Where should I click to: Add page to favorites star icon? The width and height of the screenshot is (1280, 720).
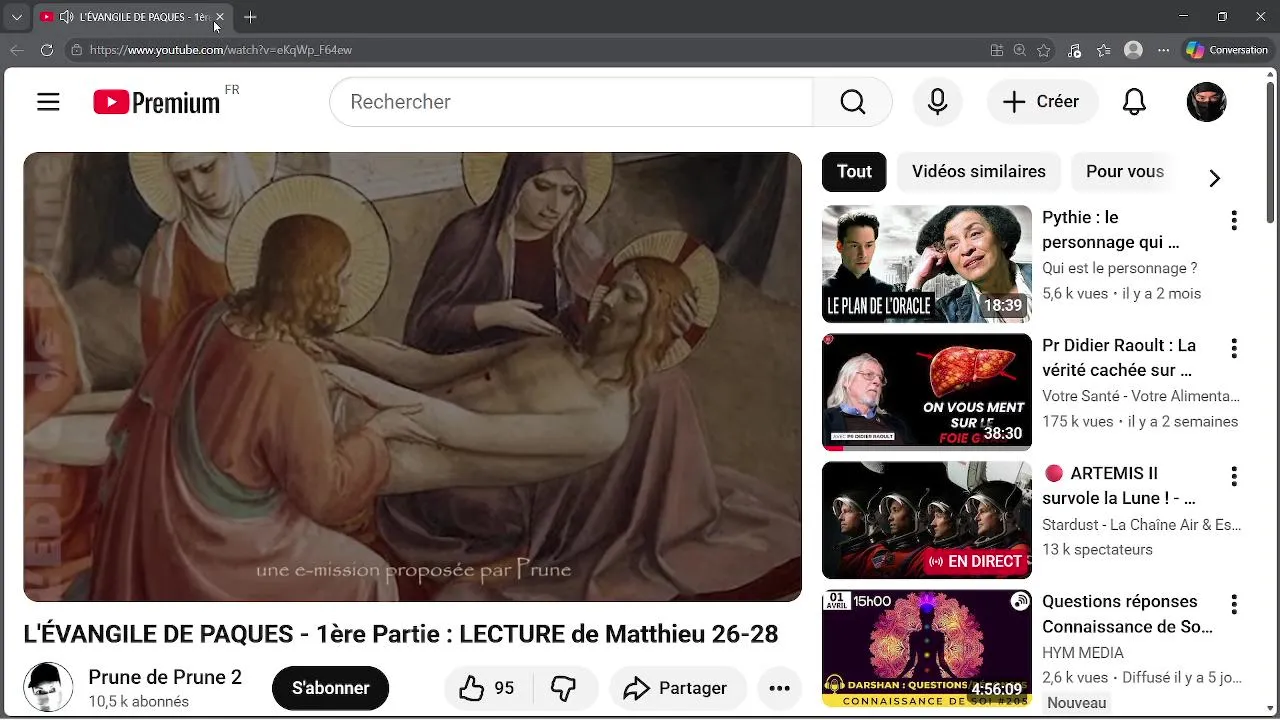1044,50
